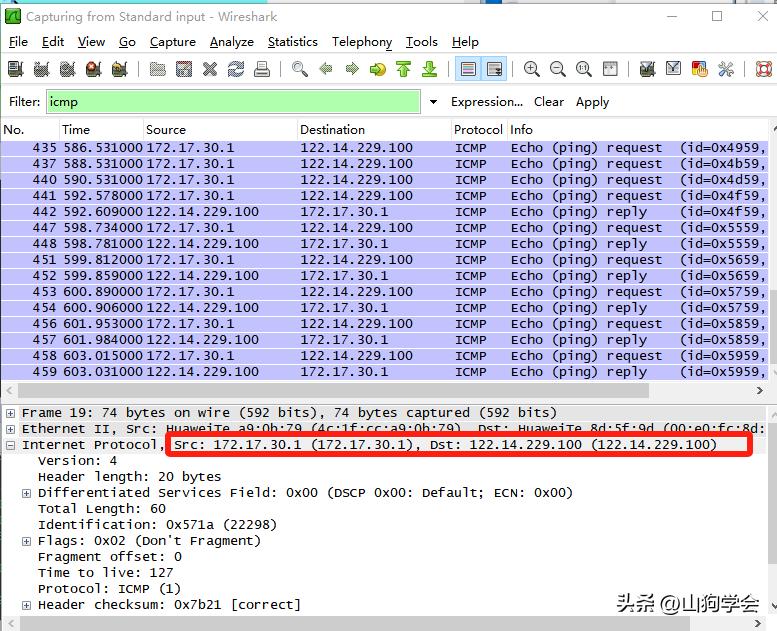Open the help lifebuoy icon
Screen dimensions: 777x631
click(764, 69)
